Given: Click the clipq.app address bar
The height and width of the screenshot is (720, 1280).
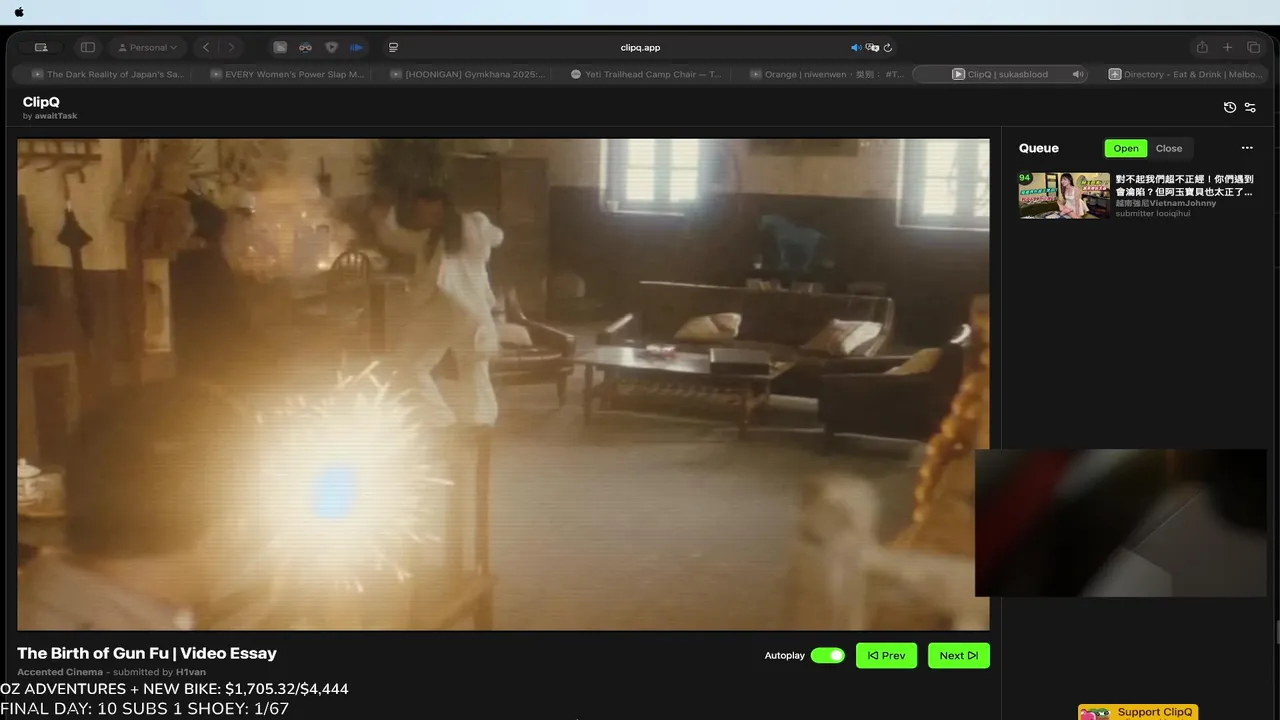Looking at the screenshot, I should pos(640,47).
